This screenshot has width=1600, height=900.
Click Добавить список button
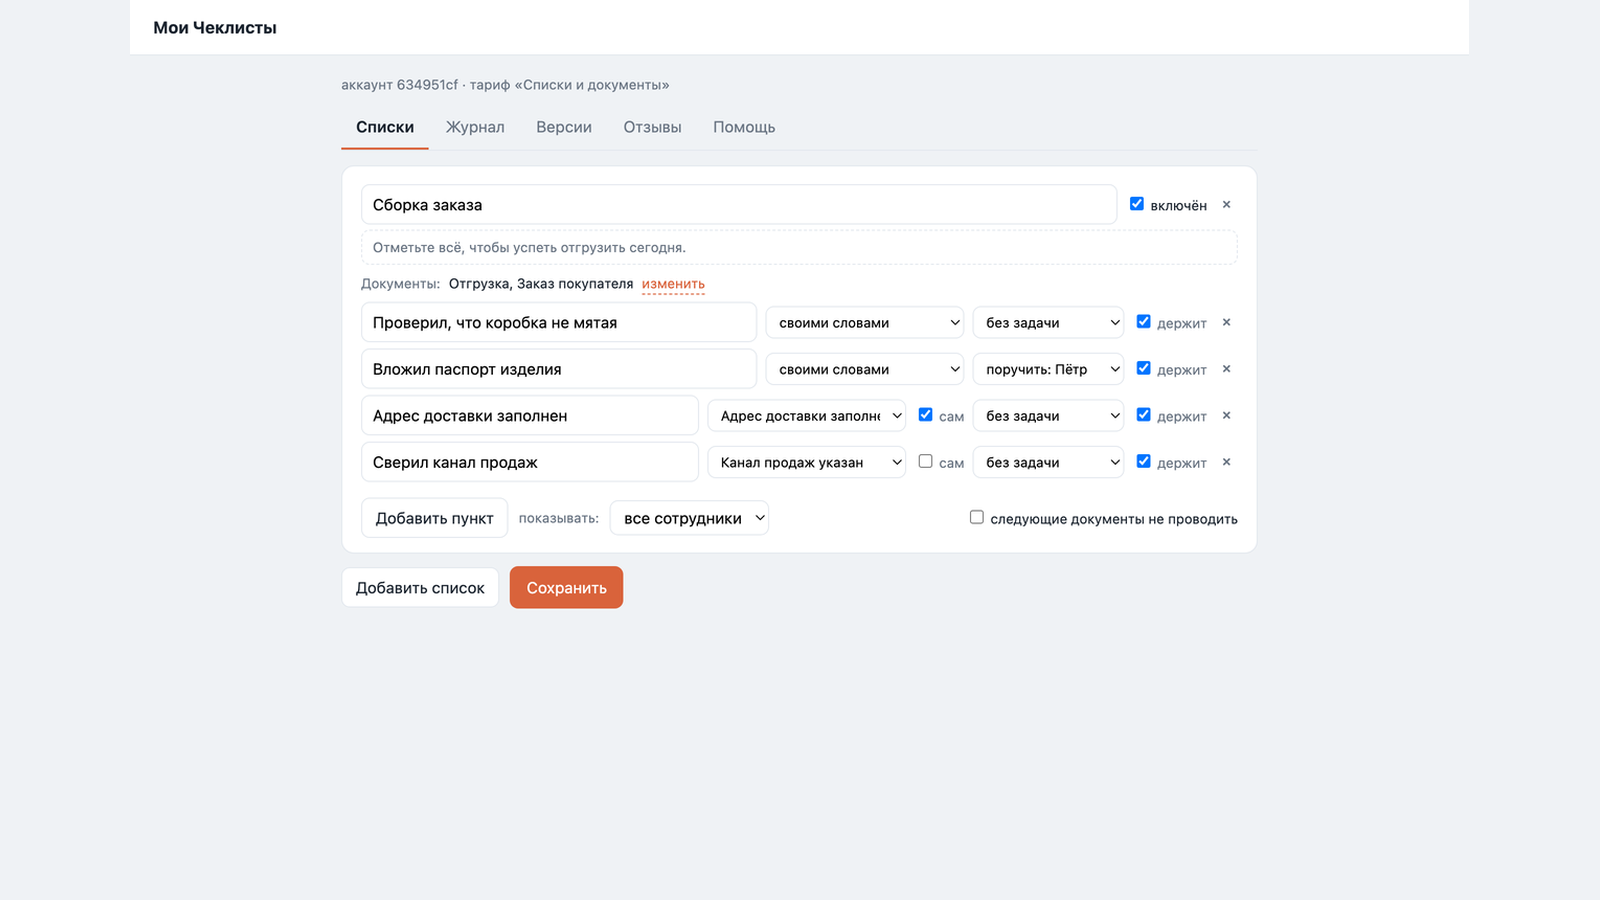420,588
